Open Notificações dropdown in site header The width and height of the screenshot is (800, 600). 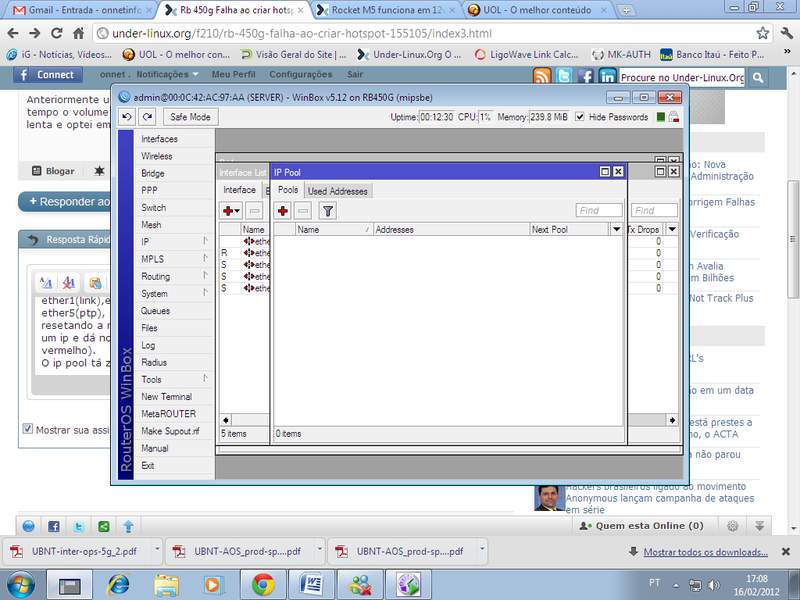[x=167, y=74]
